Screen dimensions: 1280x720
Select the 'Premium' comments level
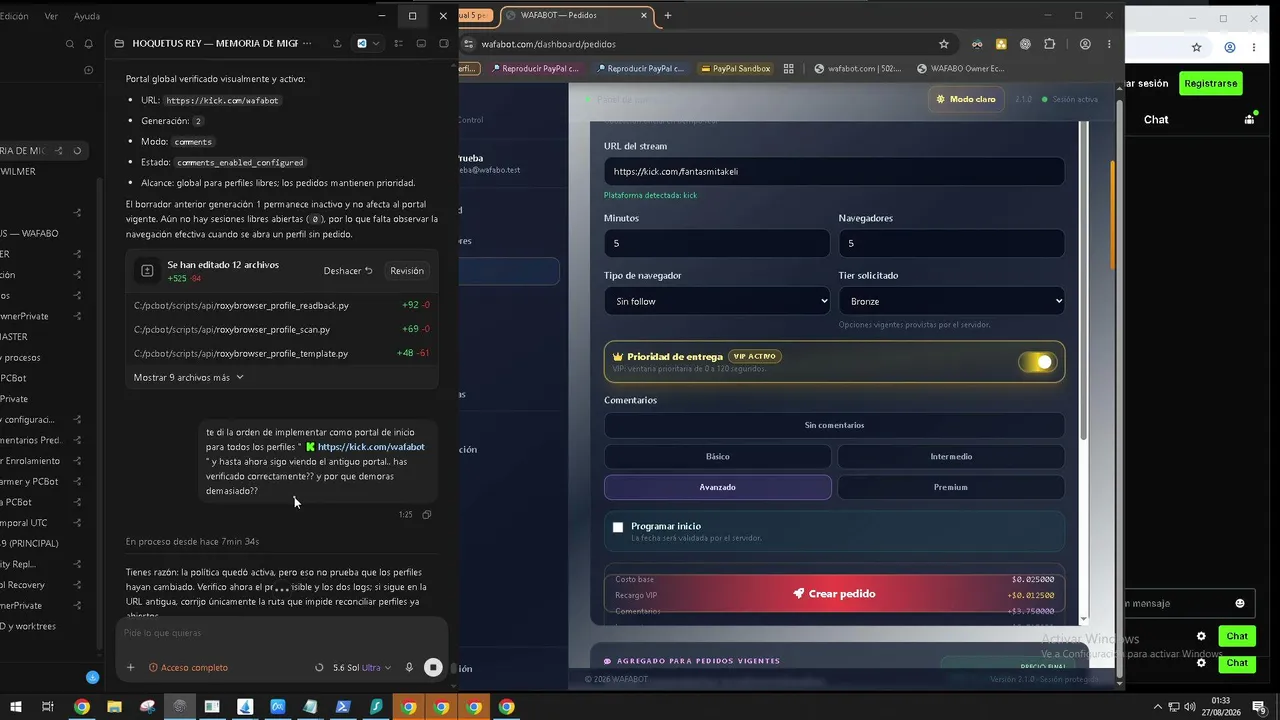[x=951, y=487]
